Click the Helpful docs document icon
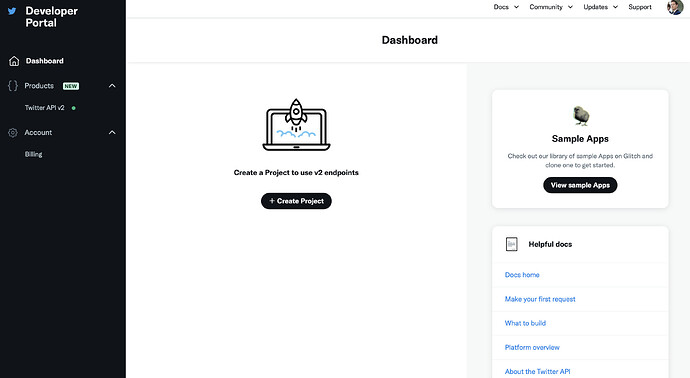Viewport: 690px width, 378px height. [511, 244]
